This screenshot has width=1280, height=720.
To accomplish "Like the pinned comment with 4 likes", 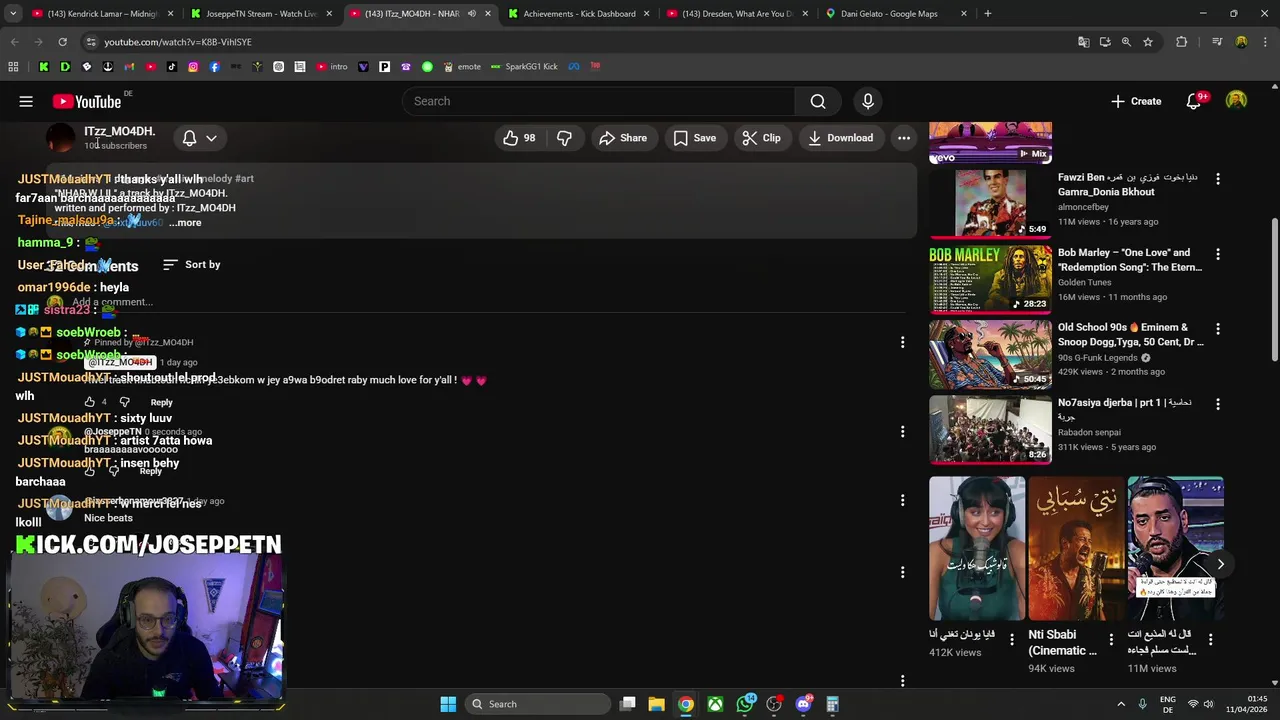I will coord(90,402).
